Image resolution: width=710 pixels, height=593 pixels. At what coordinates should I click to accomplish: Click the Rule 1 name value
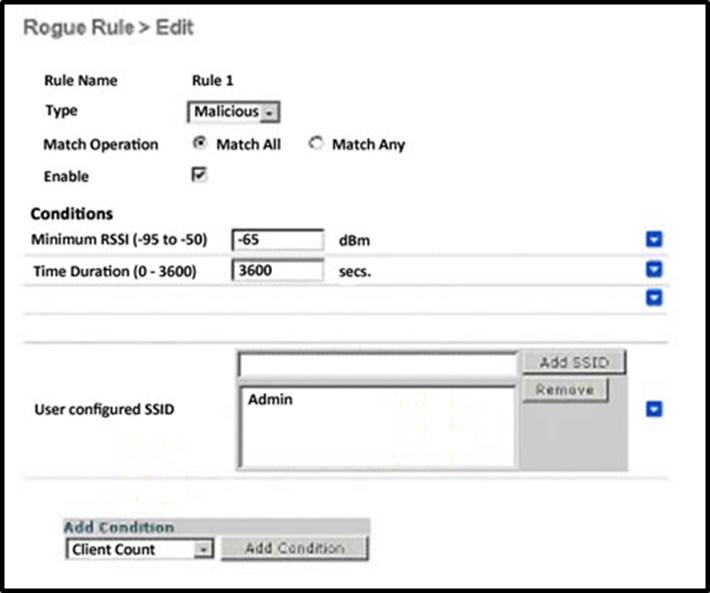(x=212, y=81)
